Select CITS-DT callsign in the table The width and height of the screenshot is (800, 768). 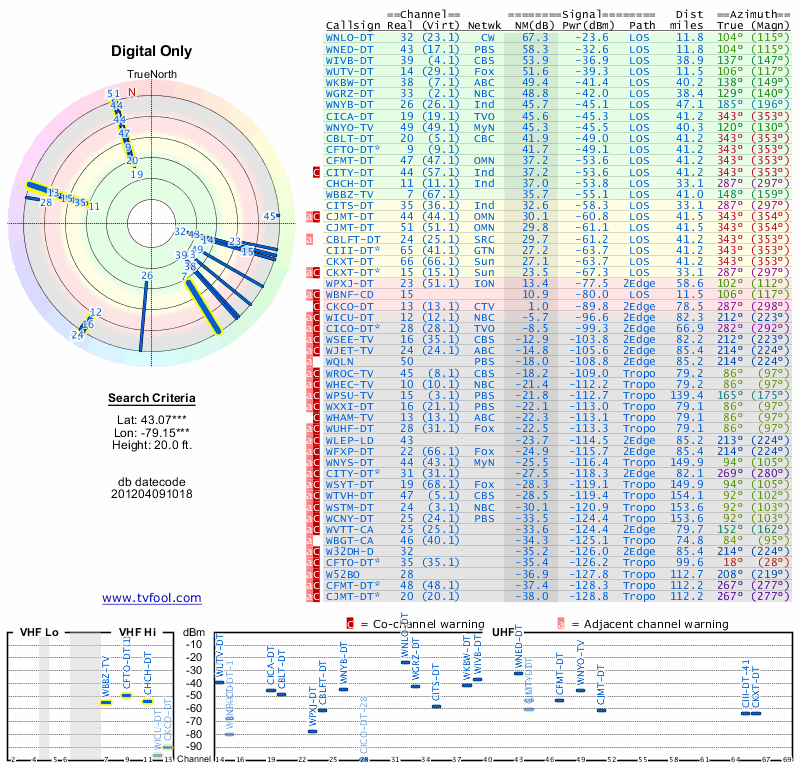[x=349, y=206]
